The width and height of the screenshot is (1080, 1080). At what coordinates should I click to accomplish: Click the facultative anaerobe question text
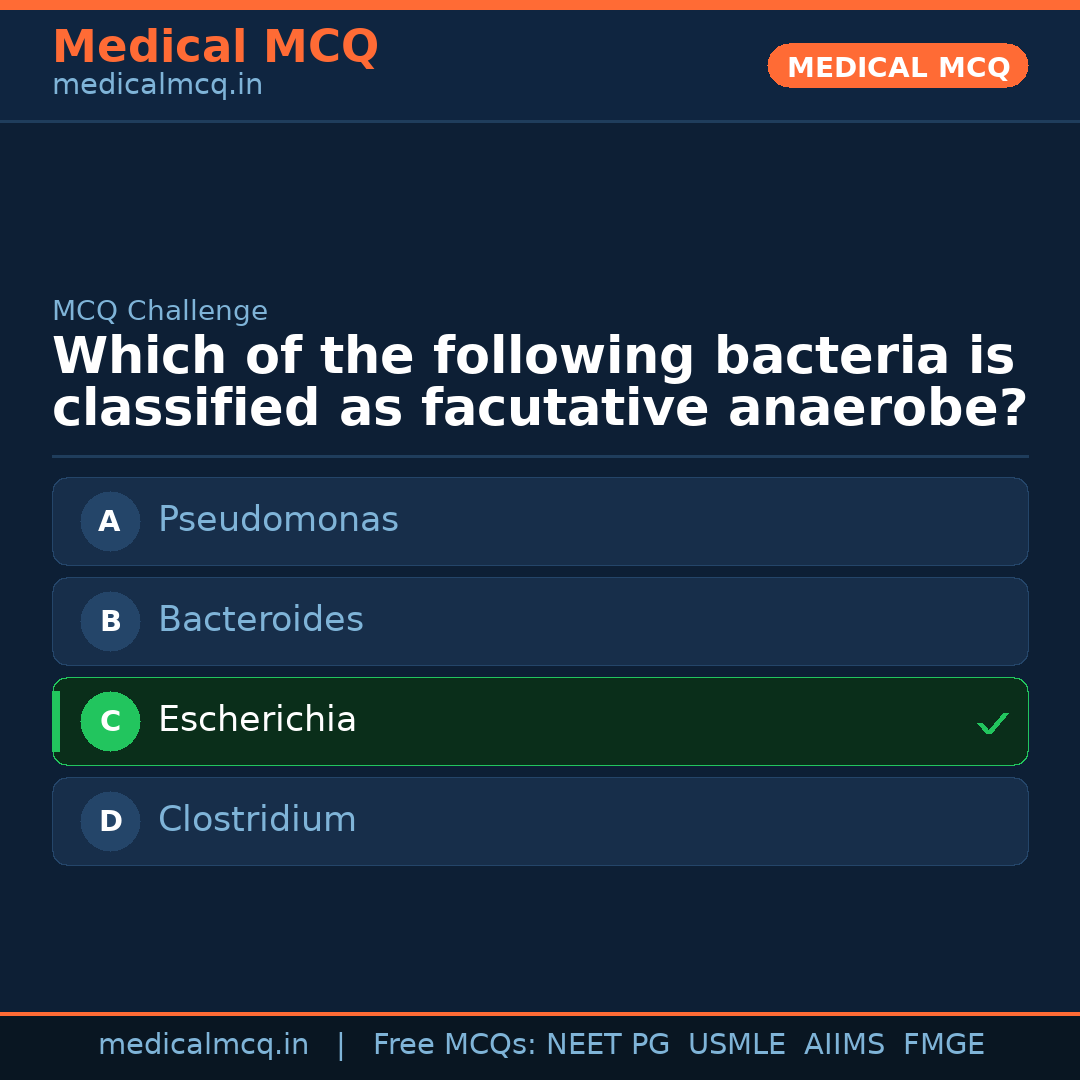(x=539, y=383)
